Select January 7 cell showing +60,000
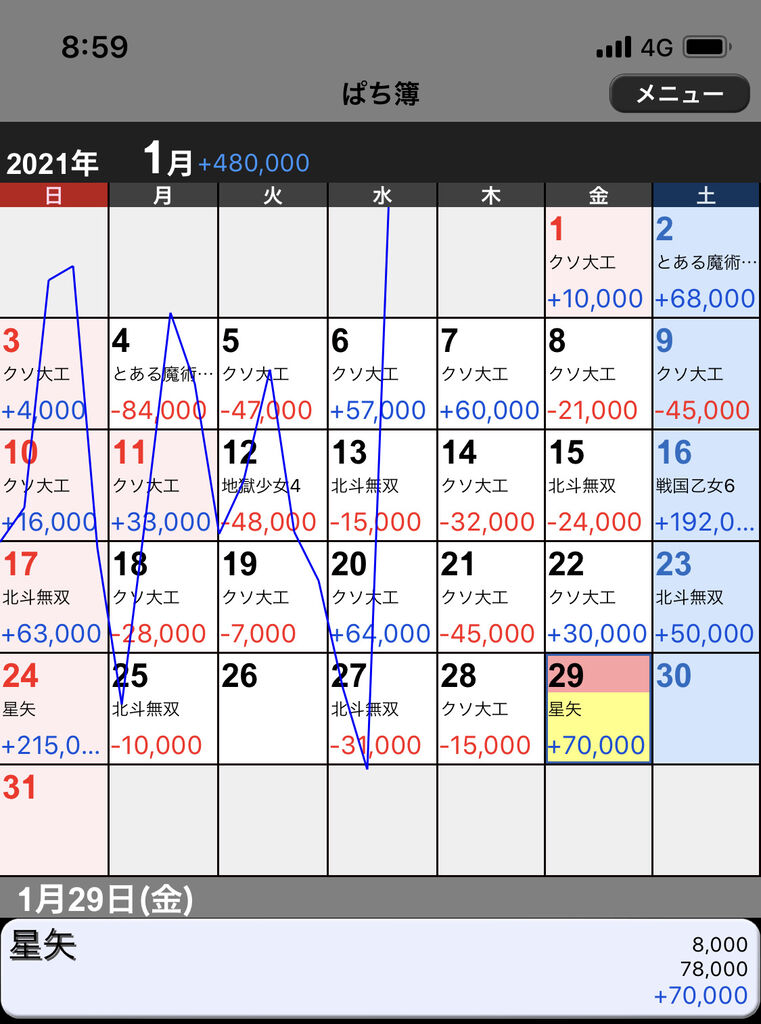This screenshot has height=1024, width=761. pos(491,374)
